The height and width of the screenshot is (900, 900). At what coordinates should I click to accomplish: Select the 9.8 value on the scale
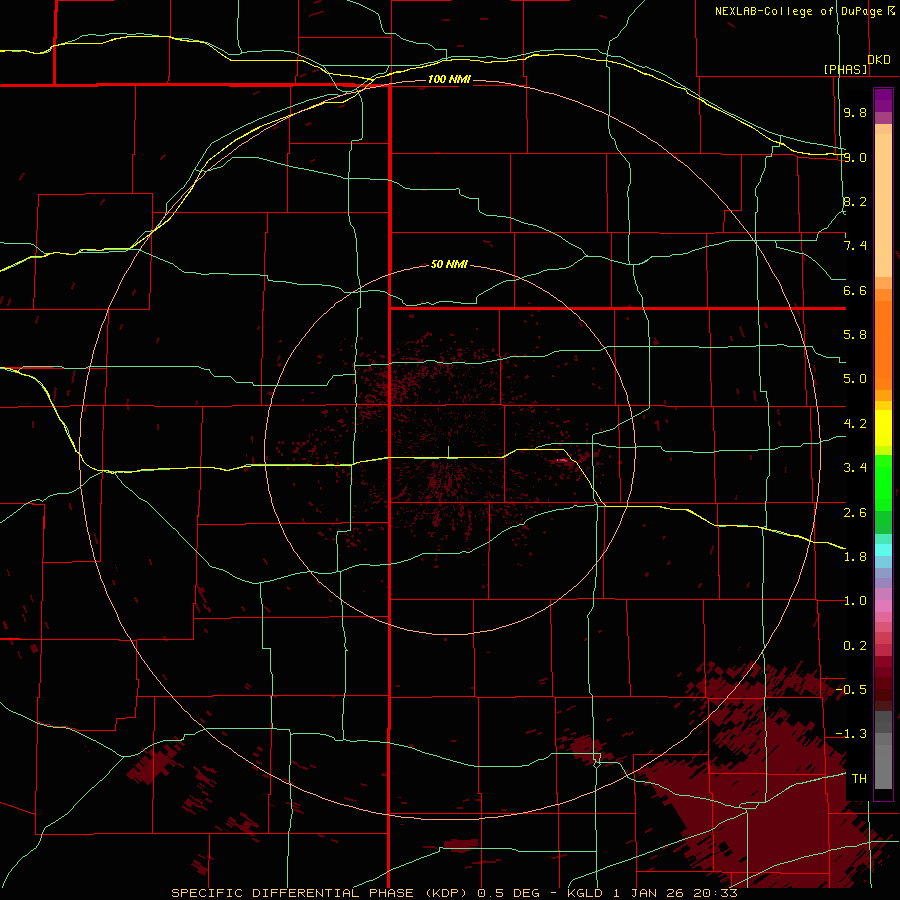pyautogui.click(x=855, y=112)
